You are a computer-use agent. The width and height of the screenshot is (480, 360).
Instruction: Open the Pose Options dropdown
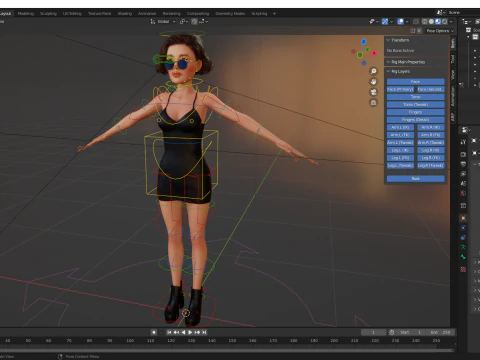[440, 31]
